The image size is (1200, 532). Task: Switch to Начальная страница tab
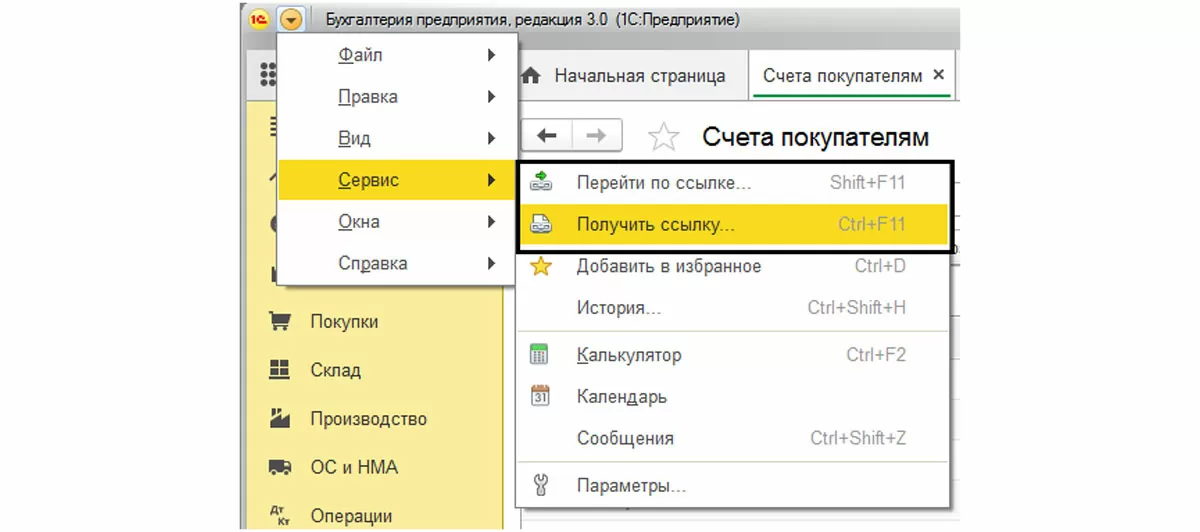tap(639, 76)
